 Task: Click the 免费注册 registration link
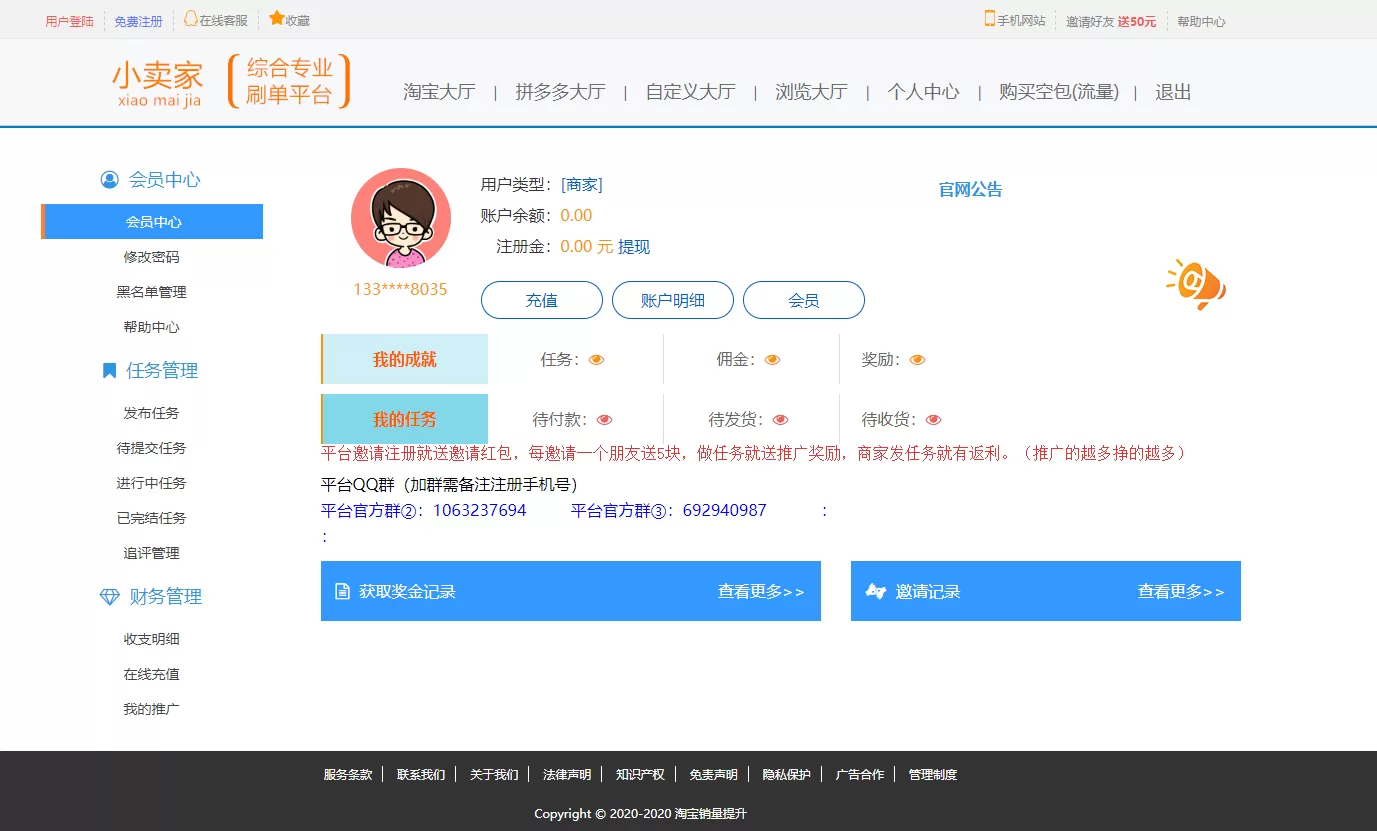[138, 20]
